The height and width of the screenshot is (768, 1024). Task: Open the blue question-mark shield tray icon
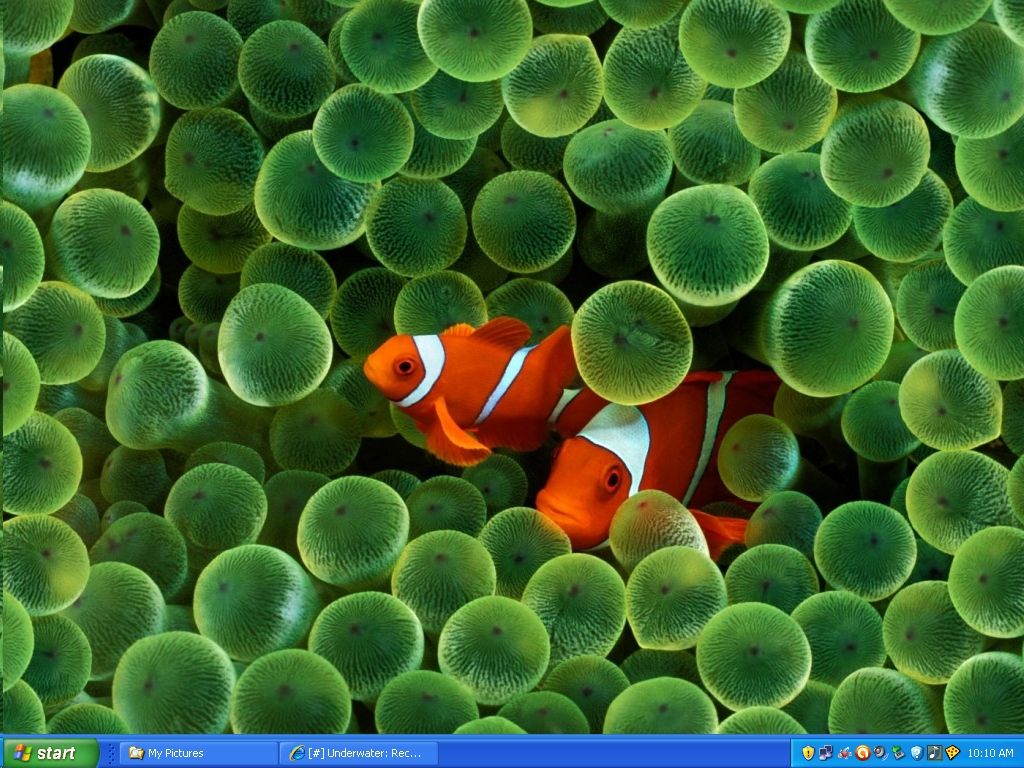916,753
